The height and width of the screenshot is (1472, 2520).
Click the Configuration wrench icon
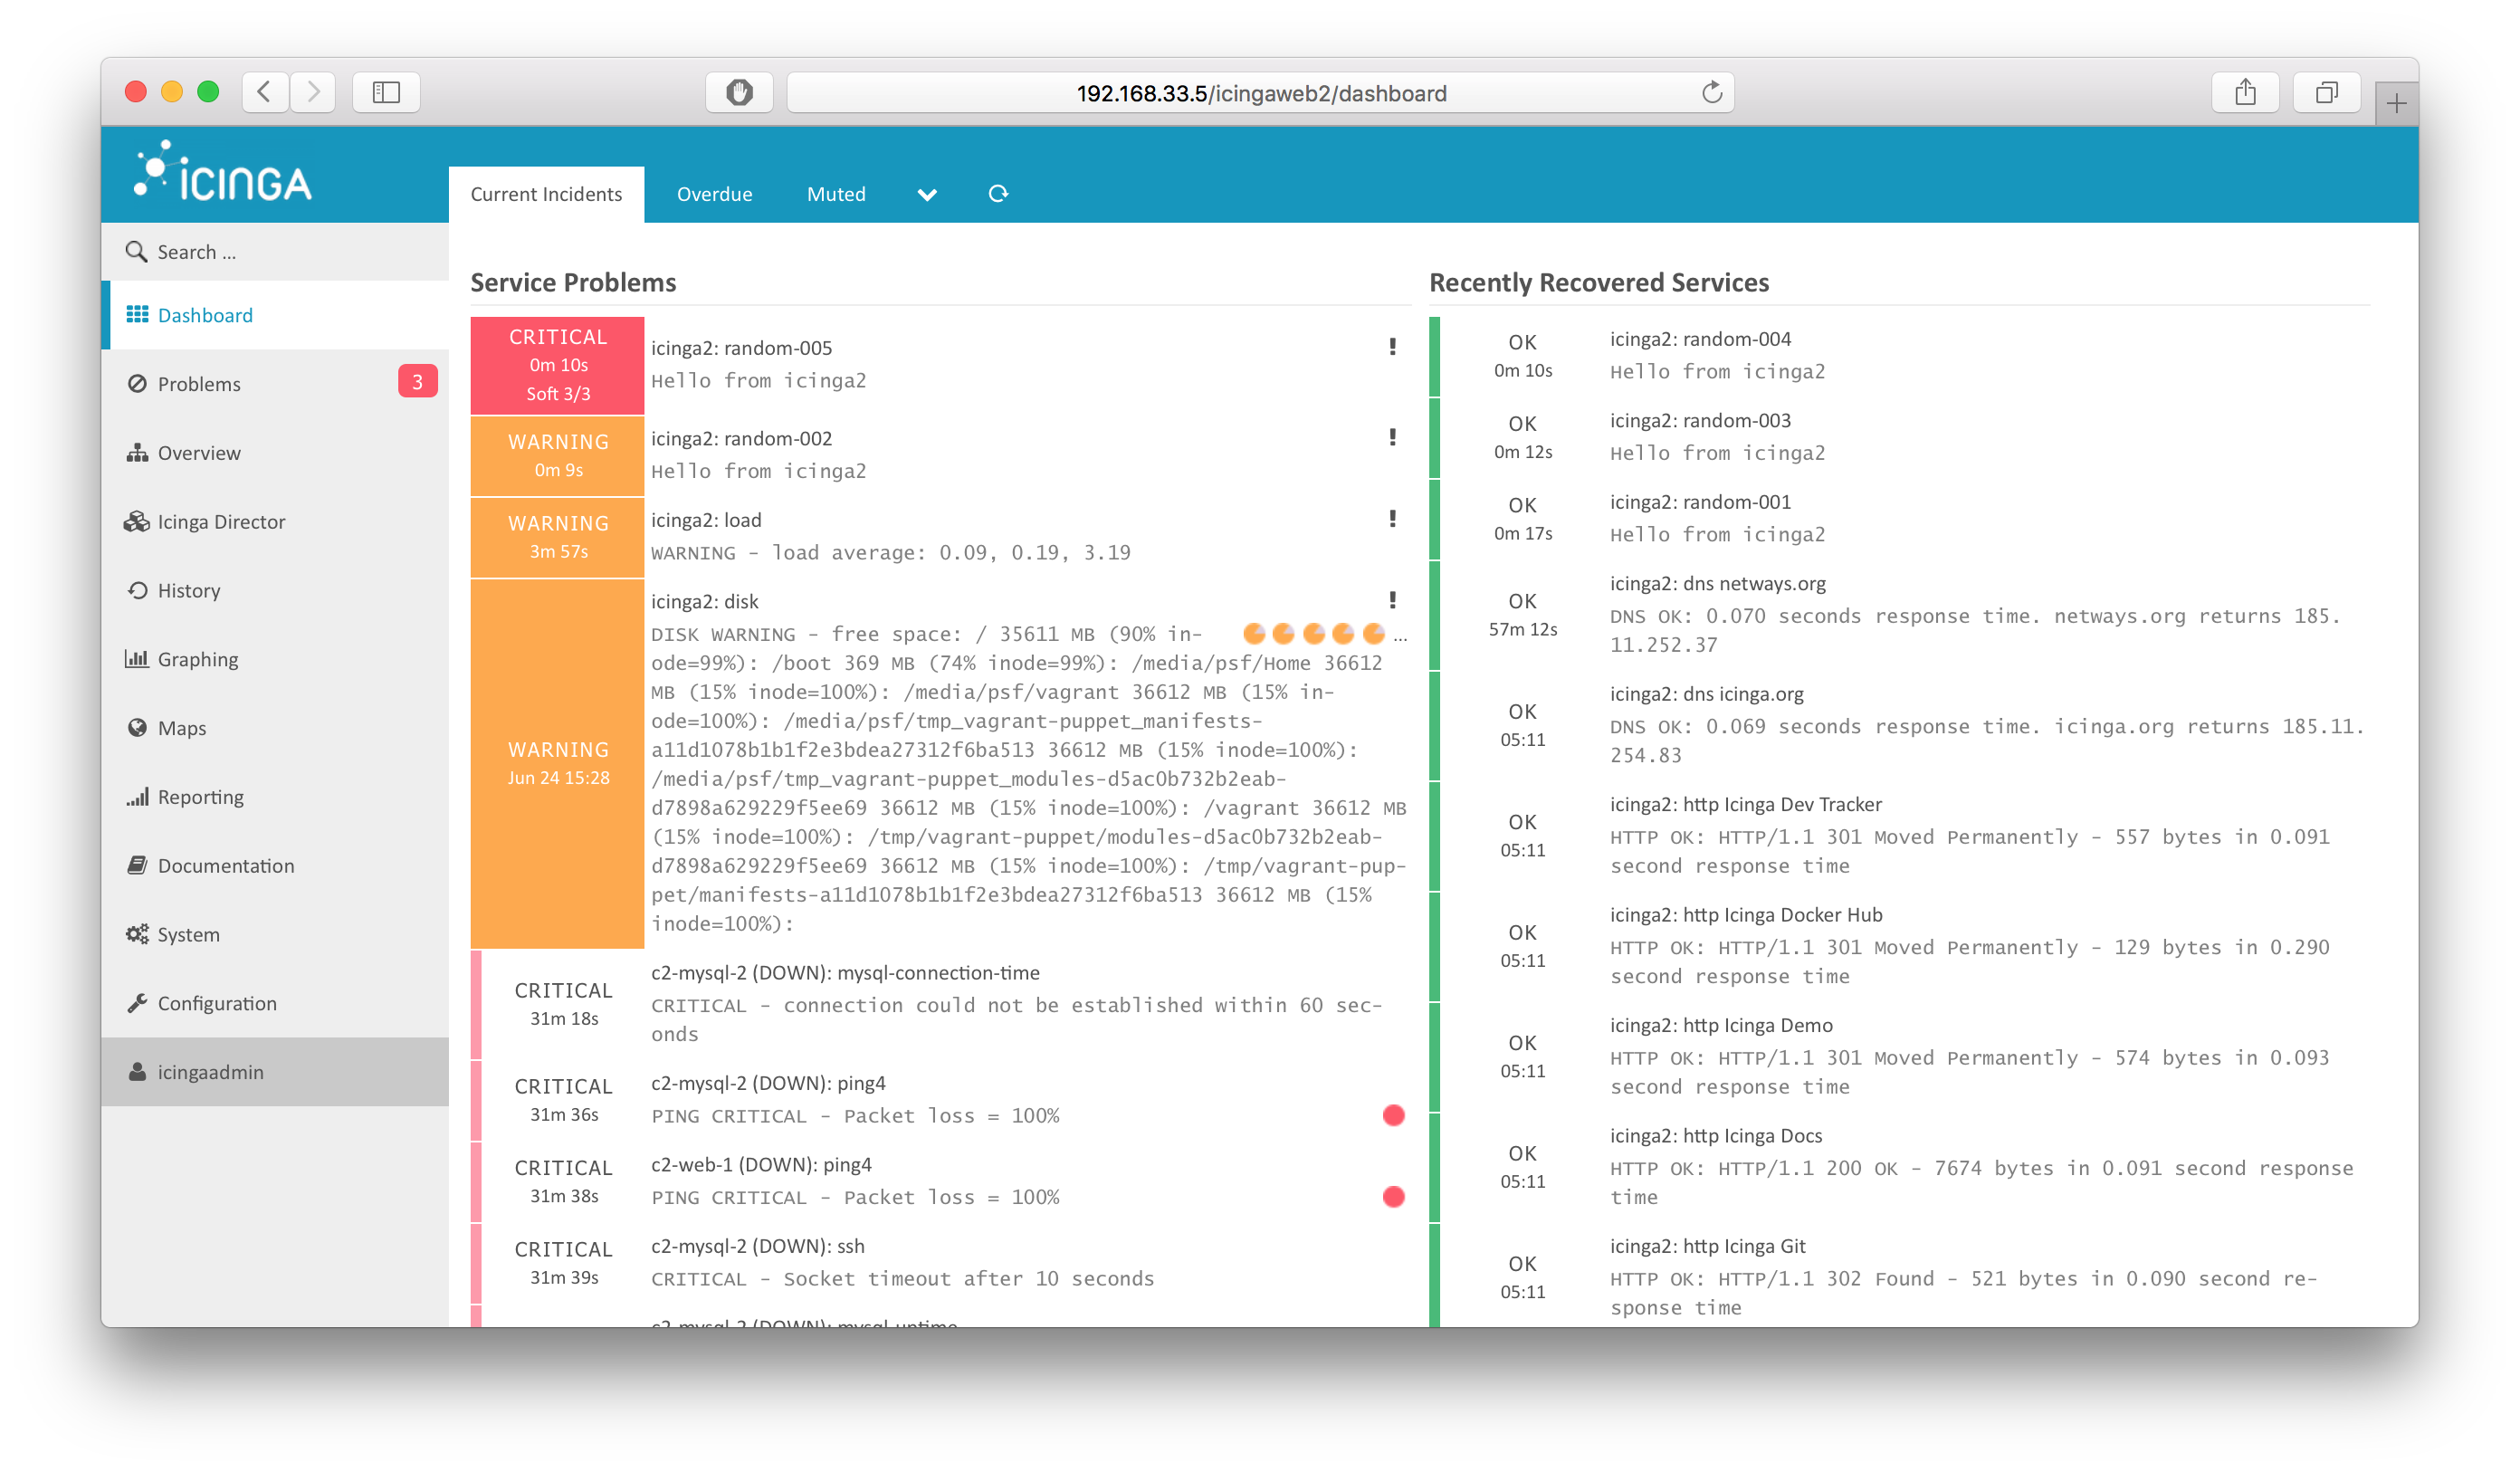coord(137,1003)
